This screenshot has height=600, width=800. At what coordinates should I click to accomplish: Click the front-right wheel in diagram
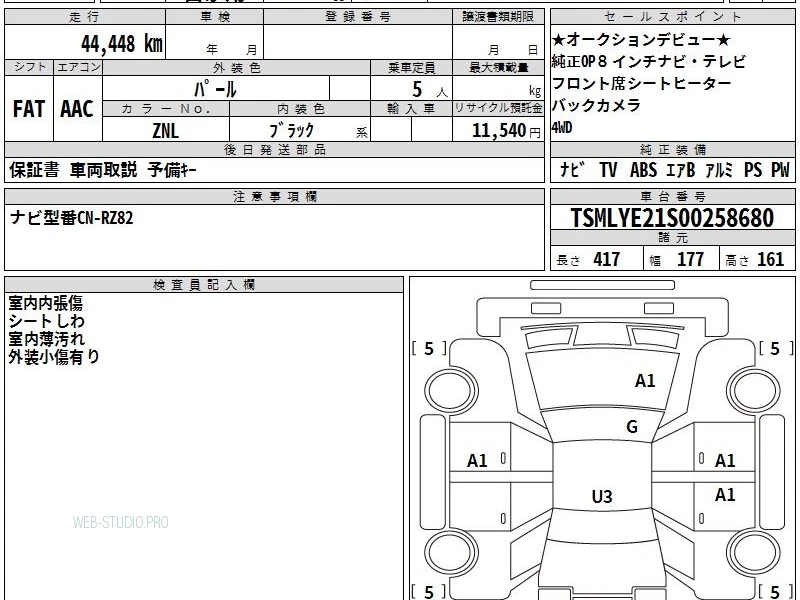[754, 391]
